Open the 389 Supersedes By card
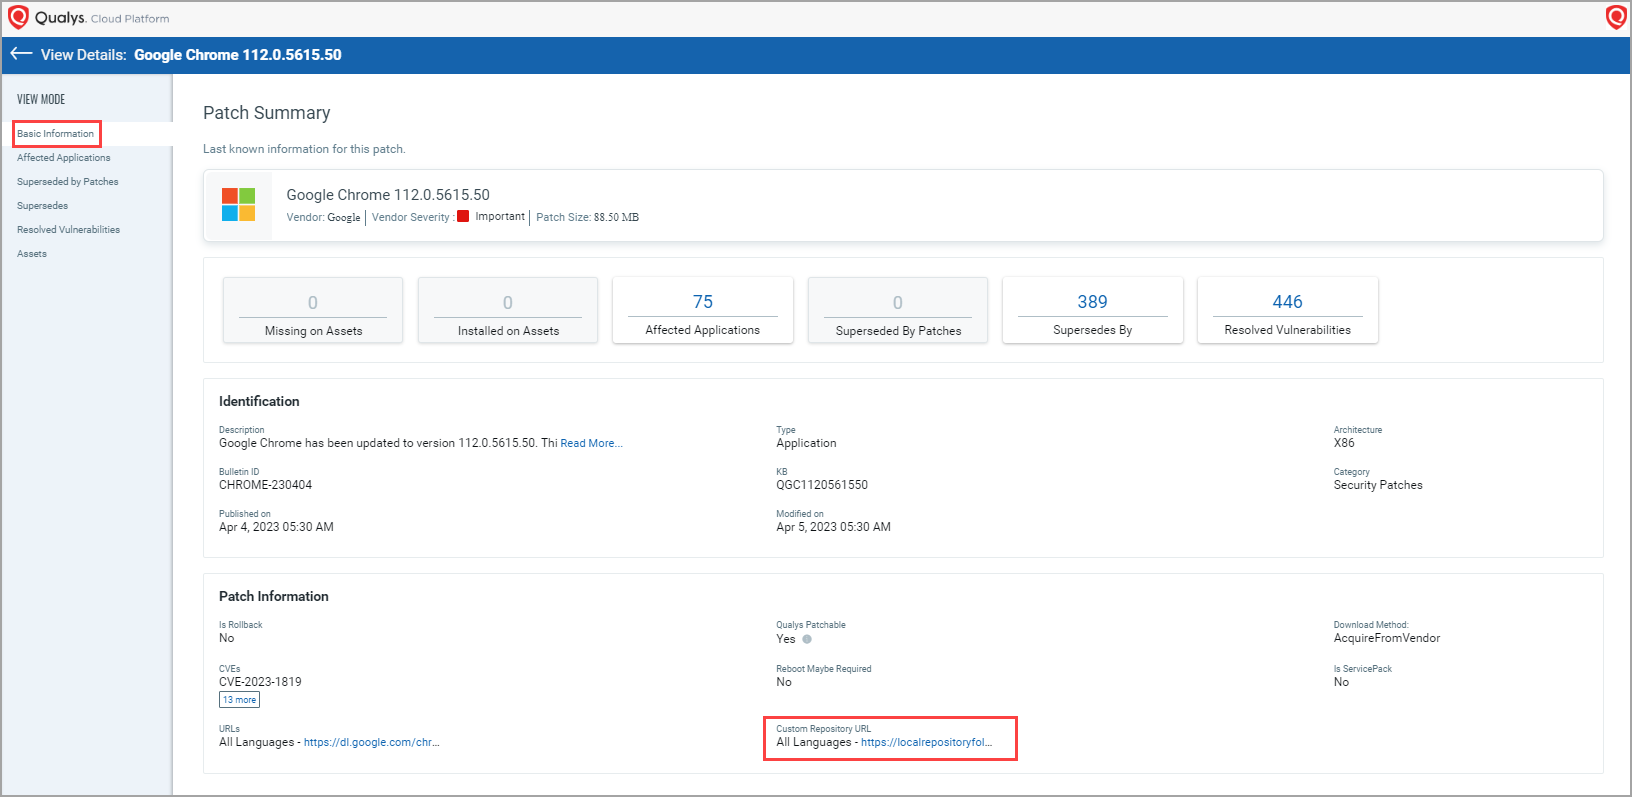The image size is (1632, 797). click(x=1093, y=310)
